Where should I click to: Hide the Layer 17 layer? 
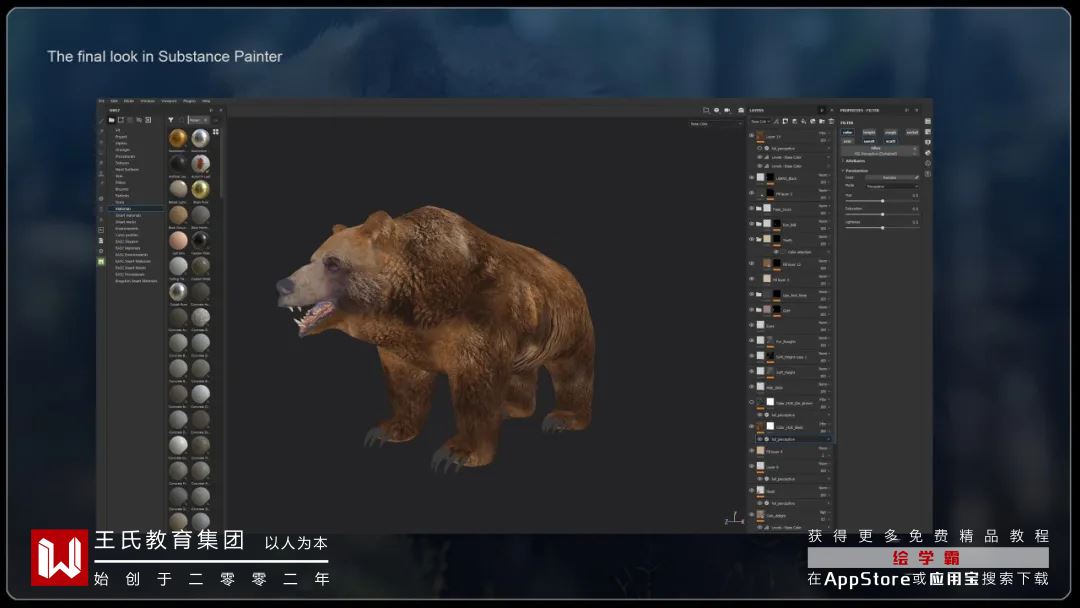click(x=751, y=136)
